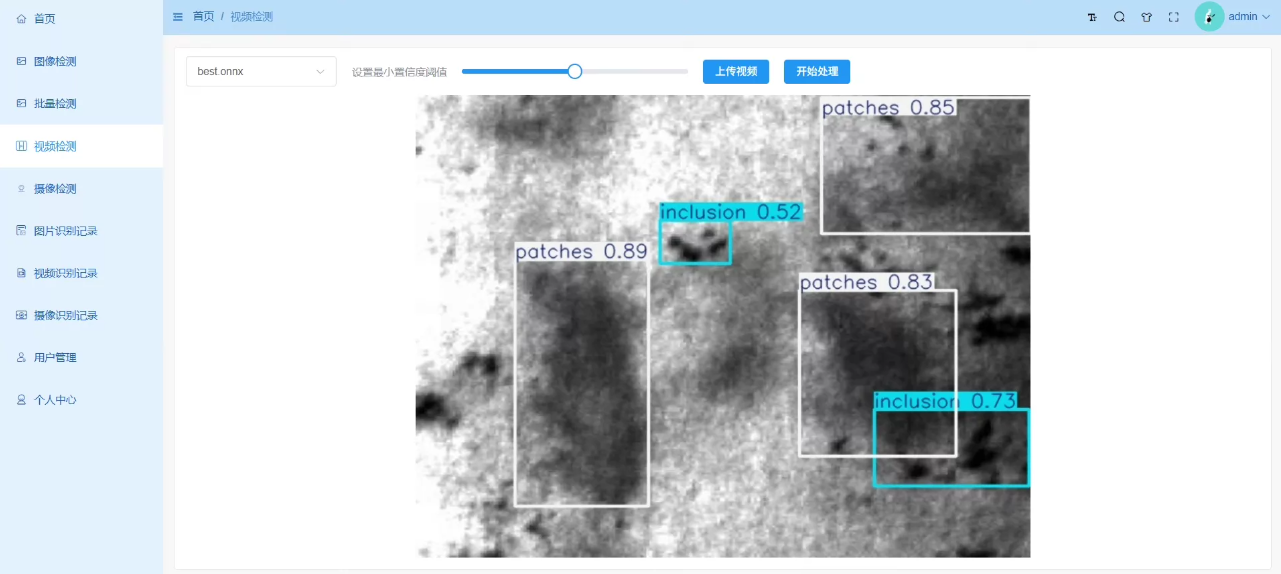
Task: Click the detected steel surface video frame
Action: tap(723, 326)
